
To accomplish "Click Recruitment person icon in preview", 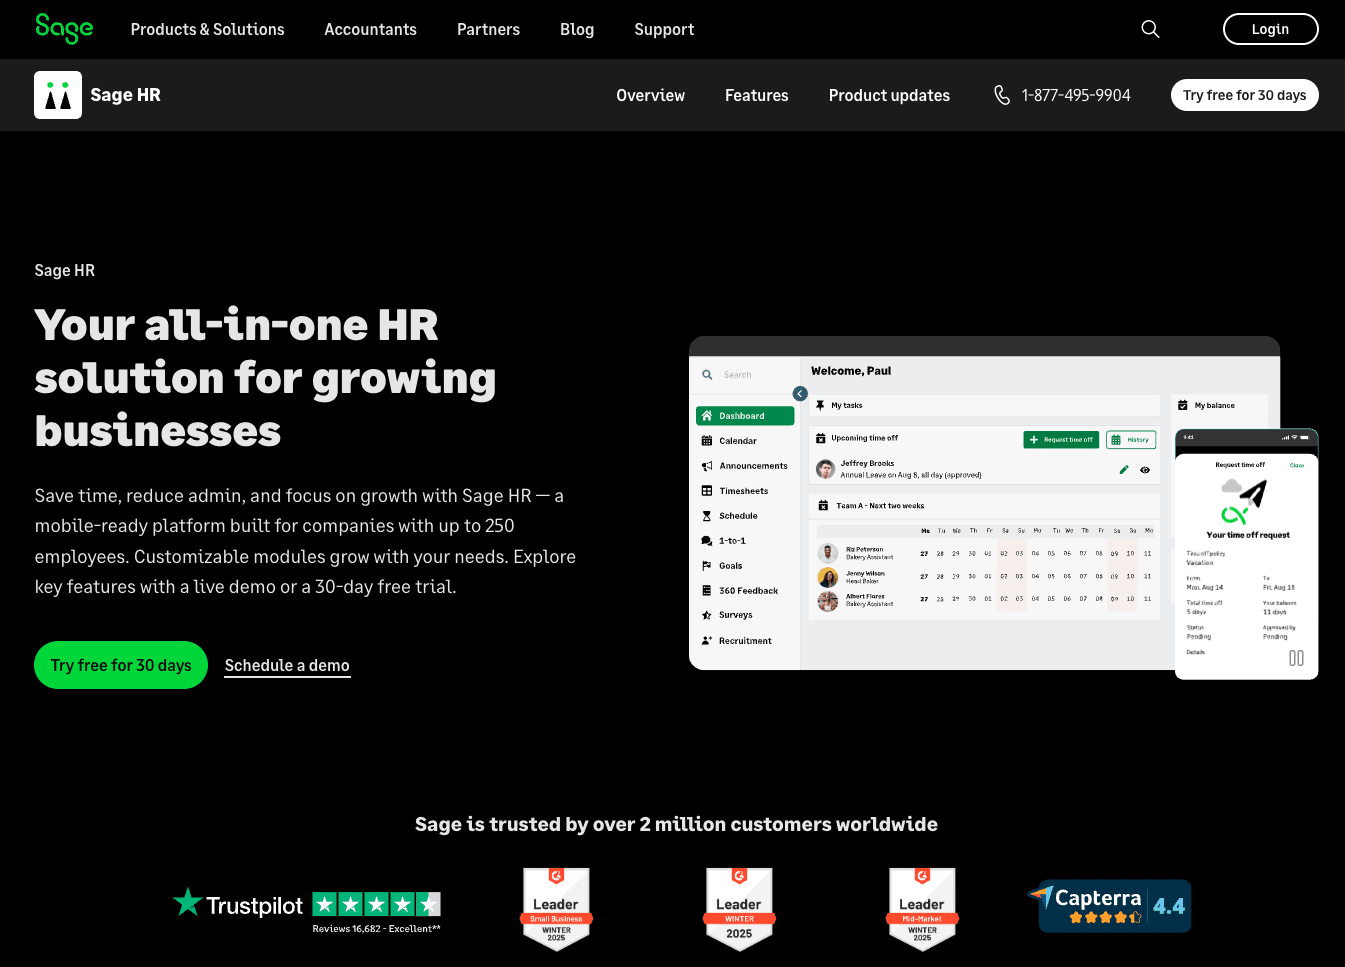I will coord(707,641).
